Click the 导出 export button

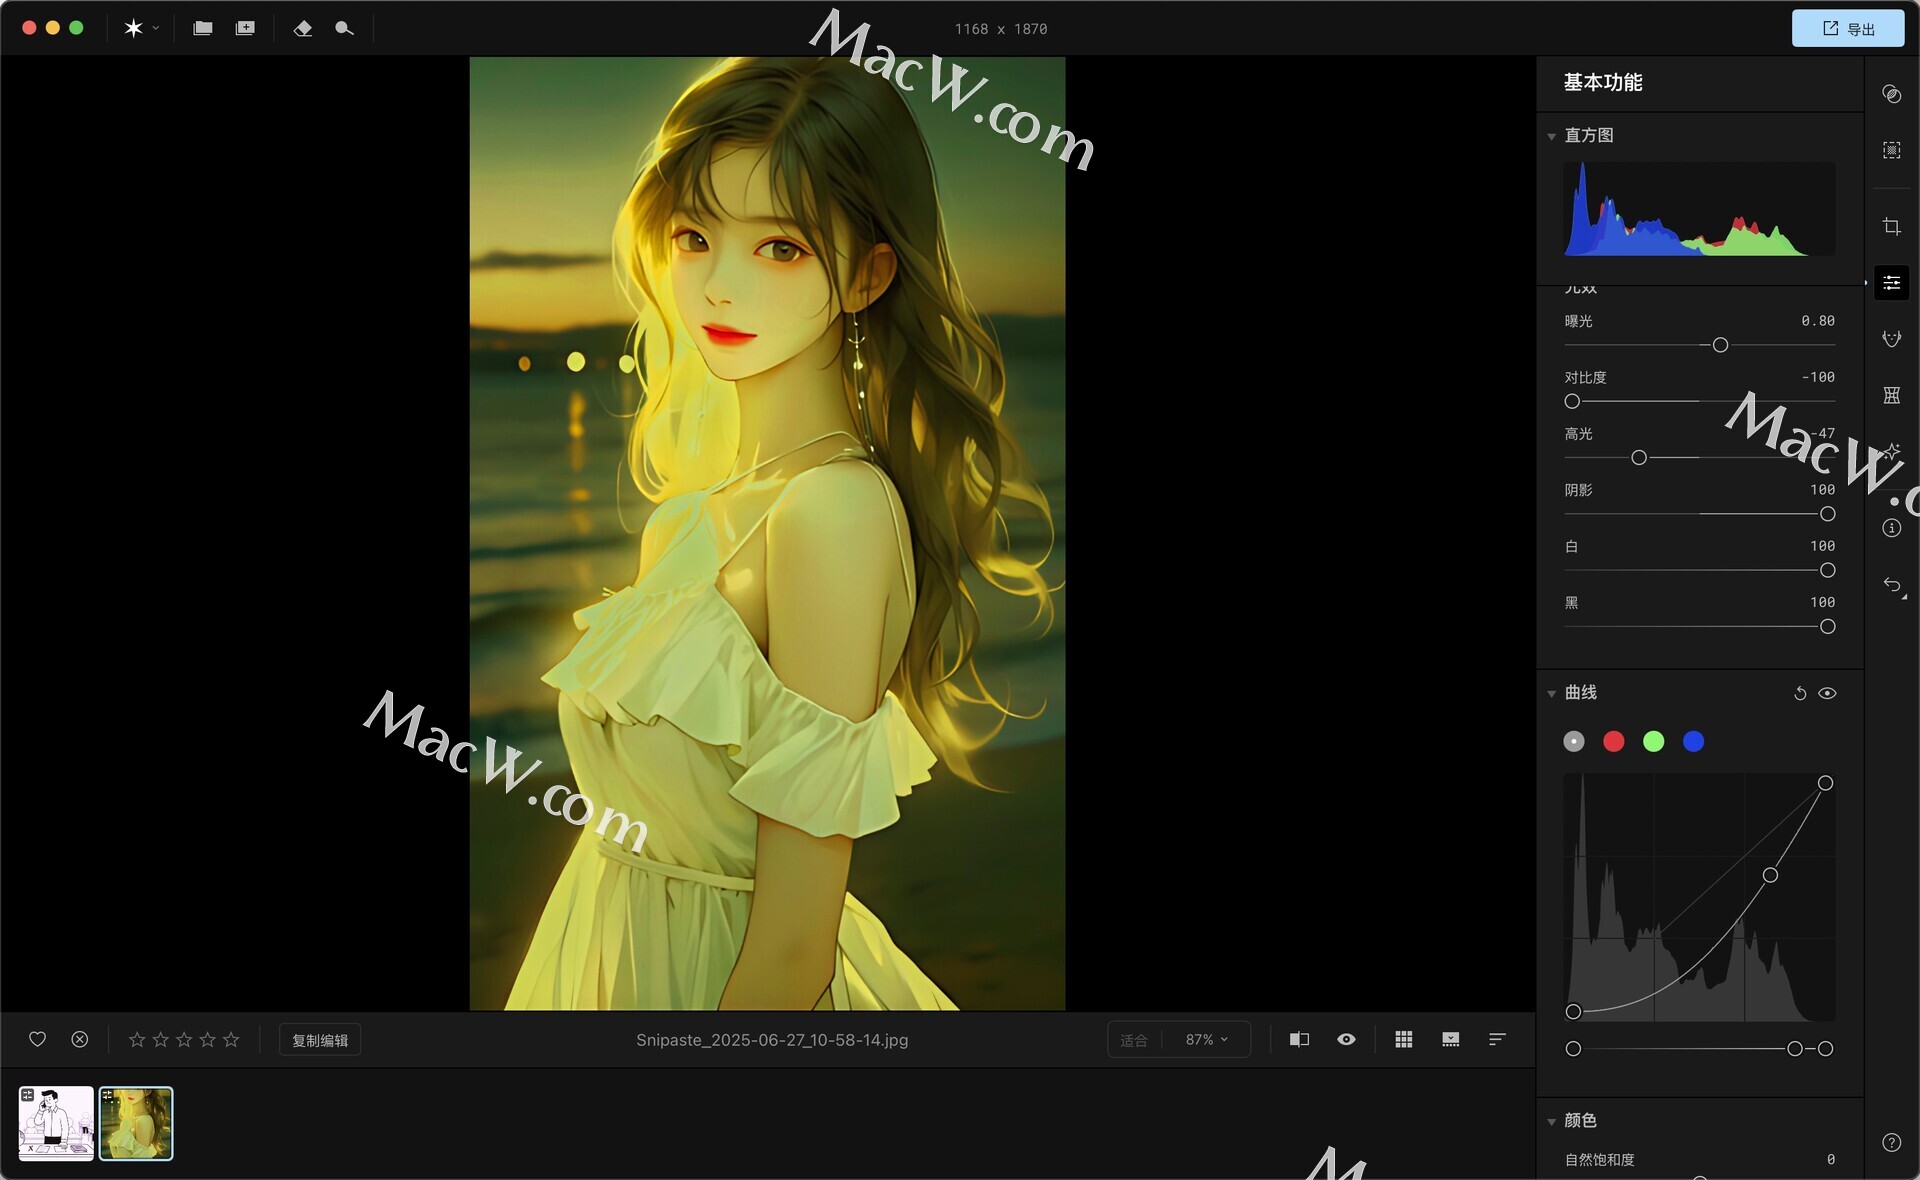(1847, 28)
